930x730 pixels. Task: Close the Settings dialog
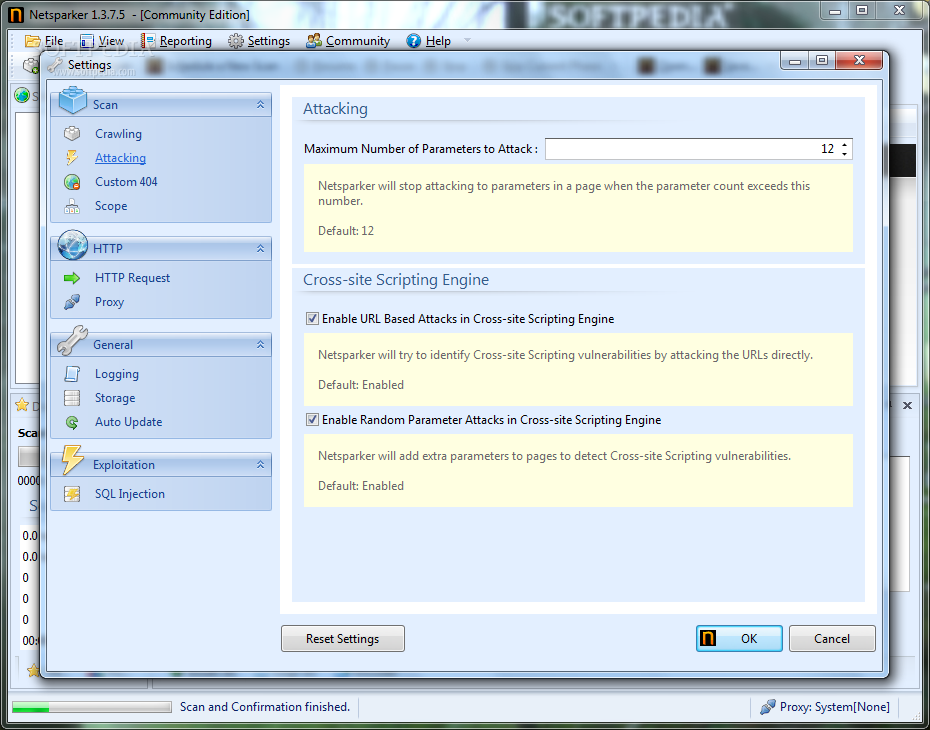[x=859, y=60]
